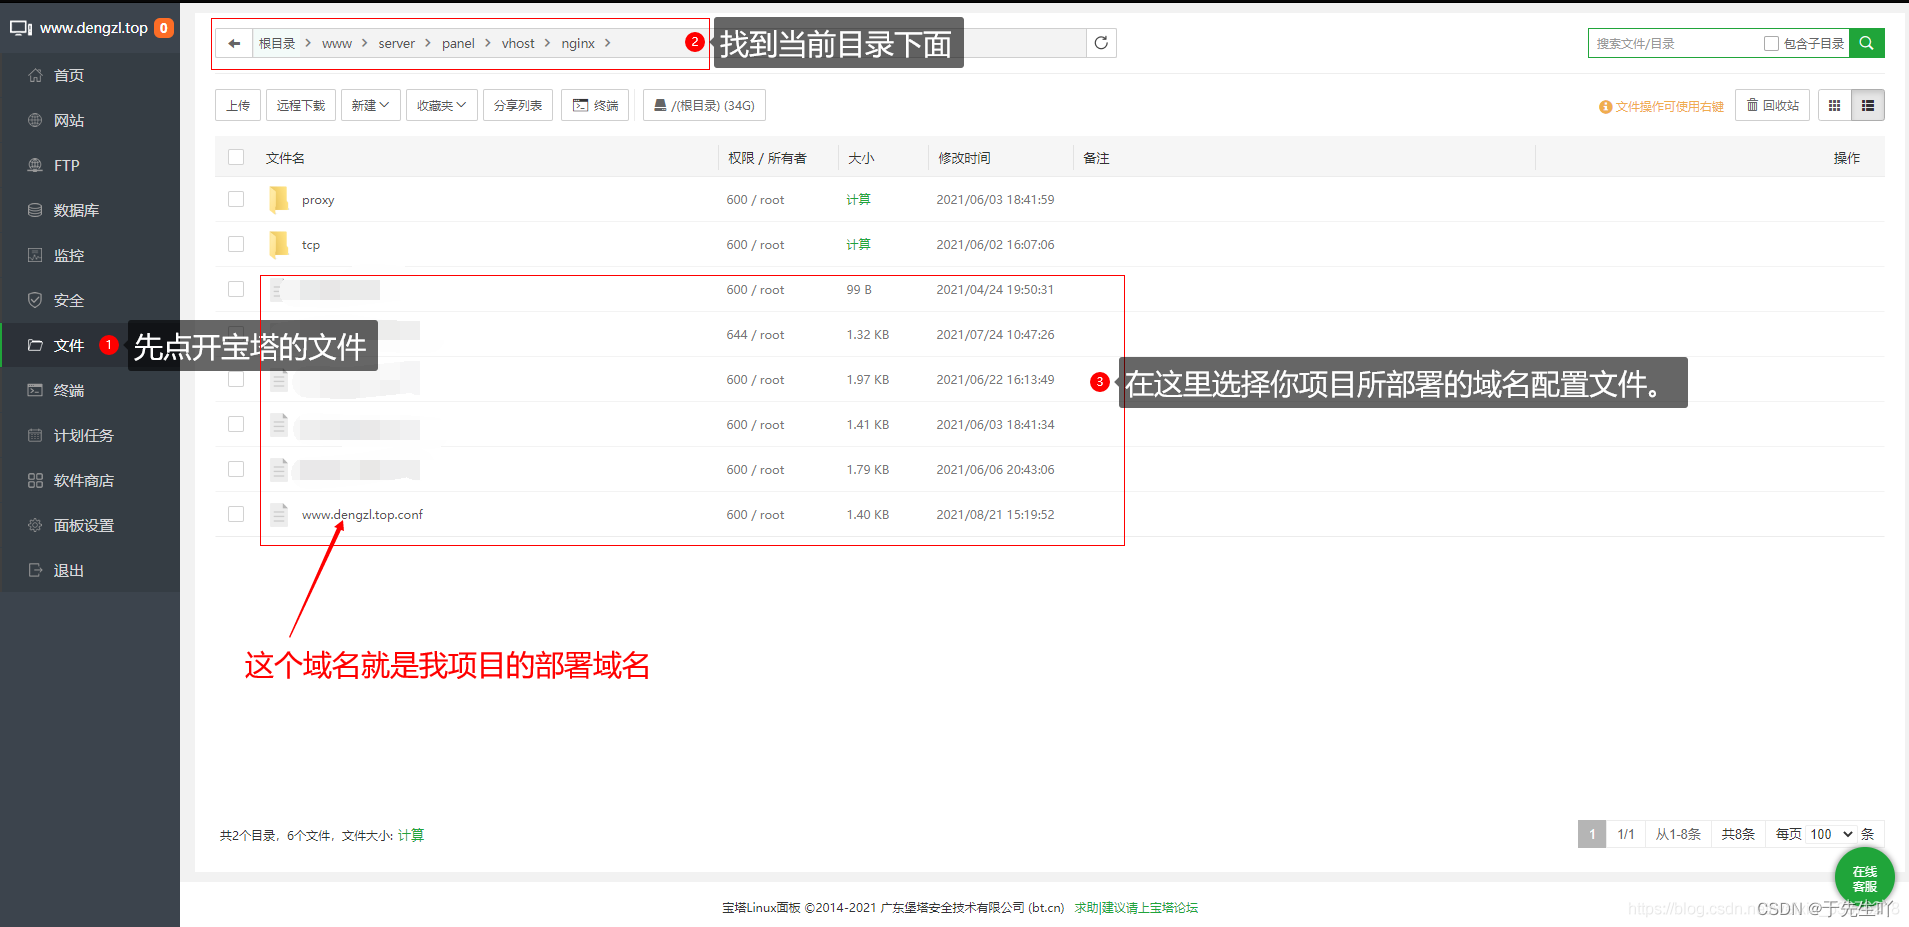Viewport: 1909px width, 927px height.
Task: Open the 在线客服 online support bubble
Action: coord(1865,878)
